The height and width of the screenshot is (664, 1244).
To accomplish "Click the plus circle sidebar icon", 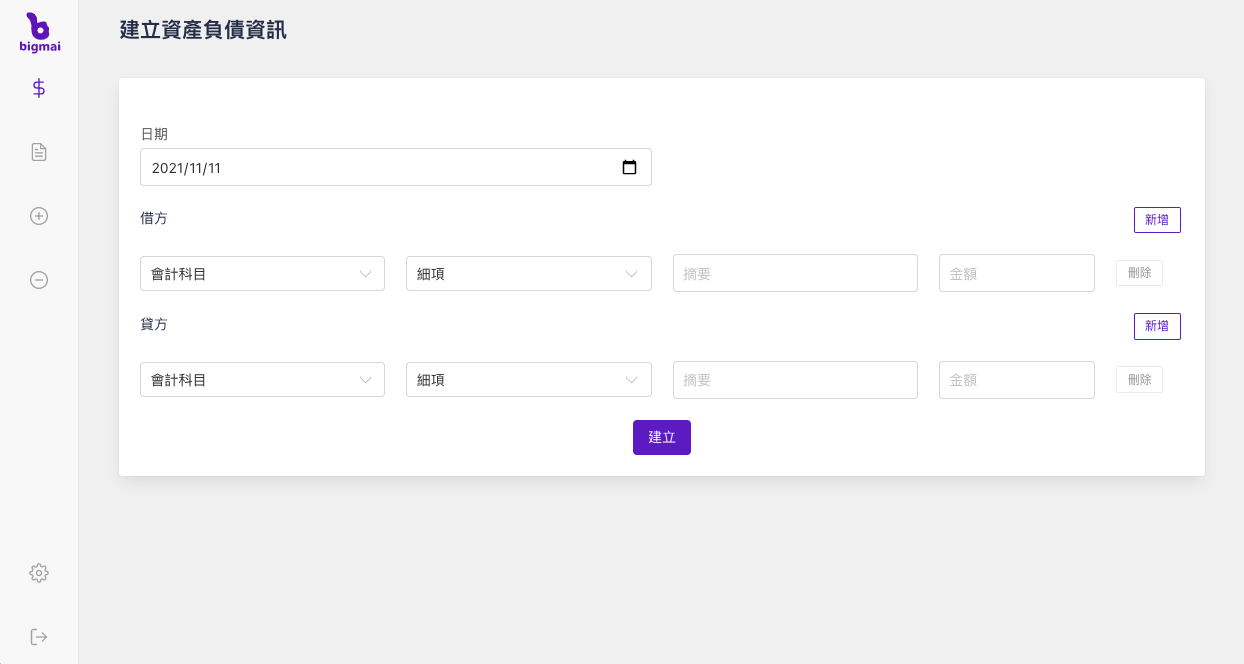I will (39, 216).
